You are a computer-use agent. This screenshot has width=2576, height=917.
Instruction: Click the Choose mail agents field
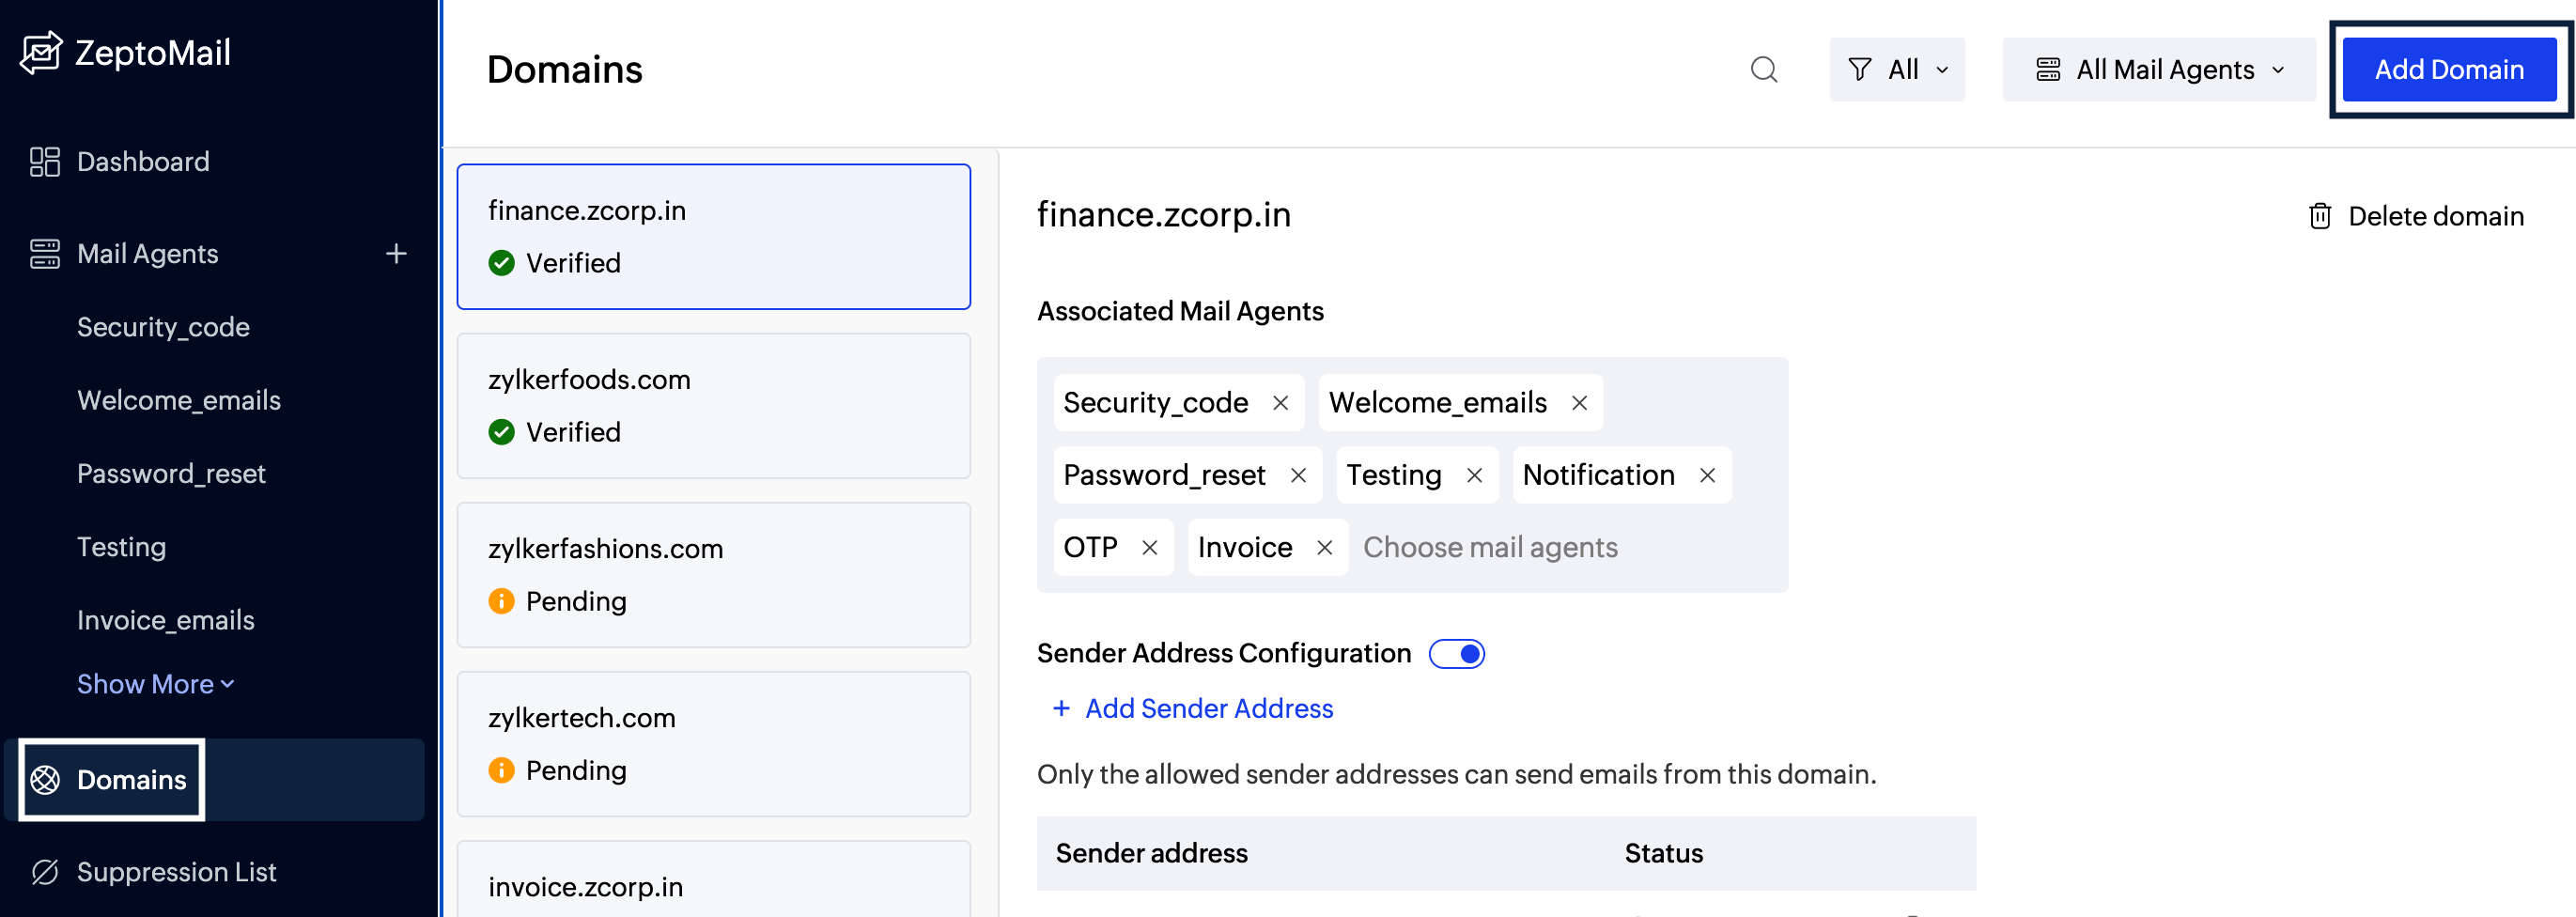tap(1489, 548)
